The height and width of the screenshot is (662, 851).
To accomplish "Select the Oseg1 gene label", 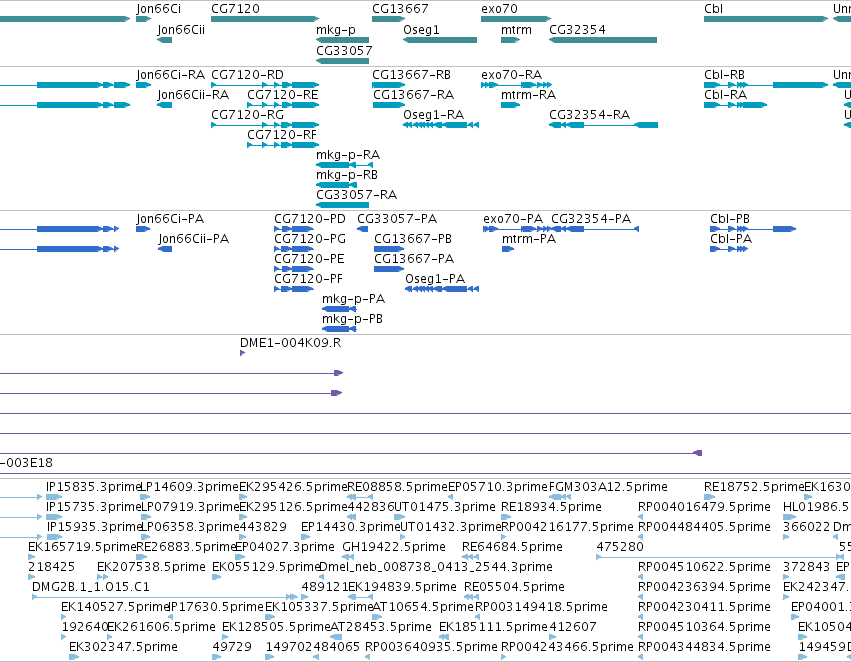I will click(x=421, y=29).
